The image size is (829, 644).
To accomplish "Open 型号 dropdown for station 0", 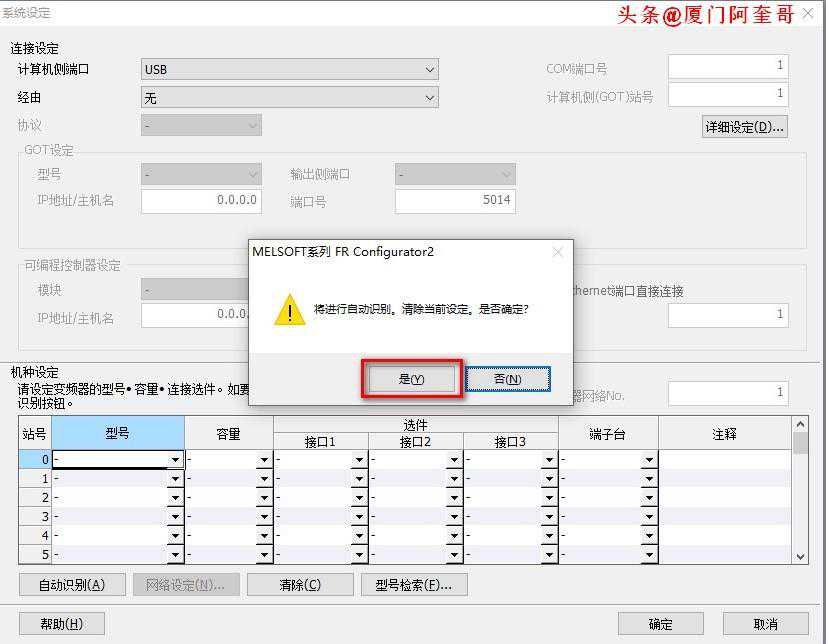I will point(175,460).
